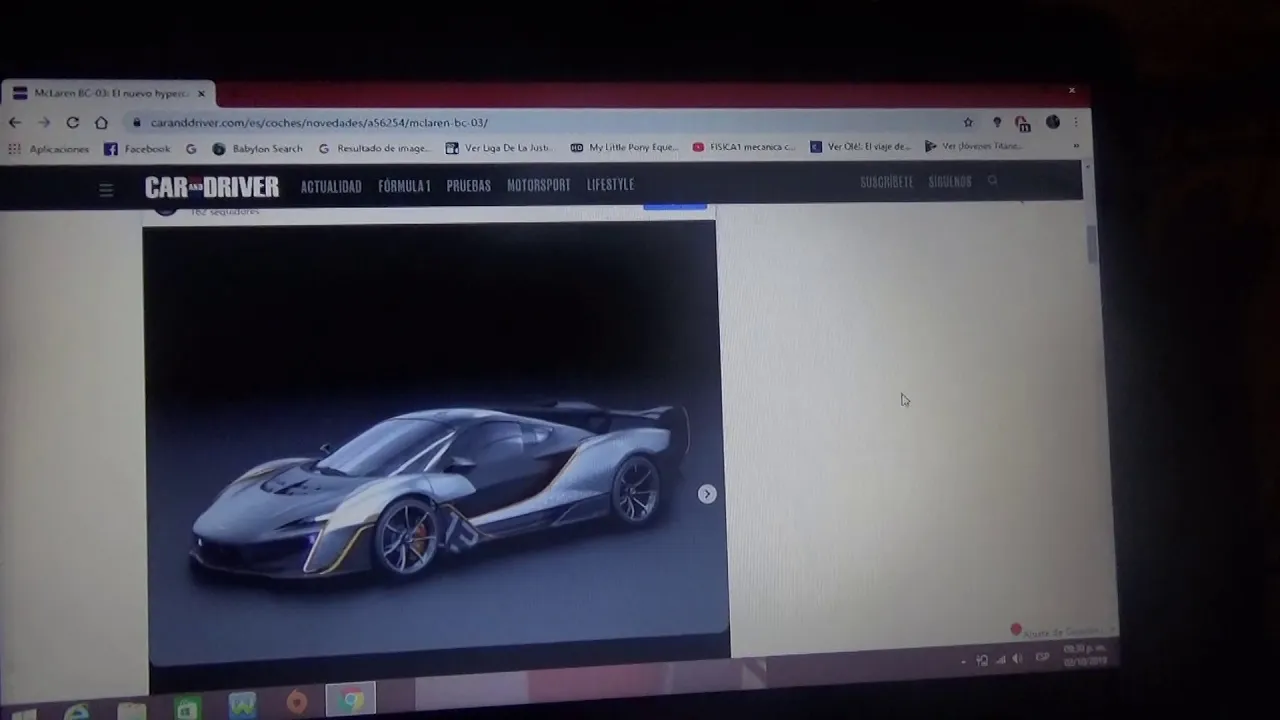The image size is (1280, 720).
Task: Open the Google G bookmark after Facebook
Action: tap(191, 149)
